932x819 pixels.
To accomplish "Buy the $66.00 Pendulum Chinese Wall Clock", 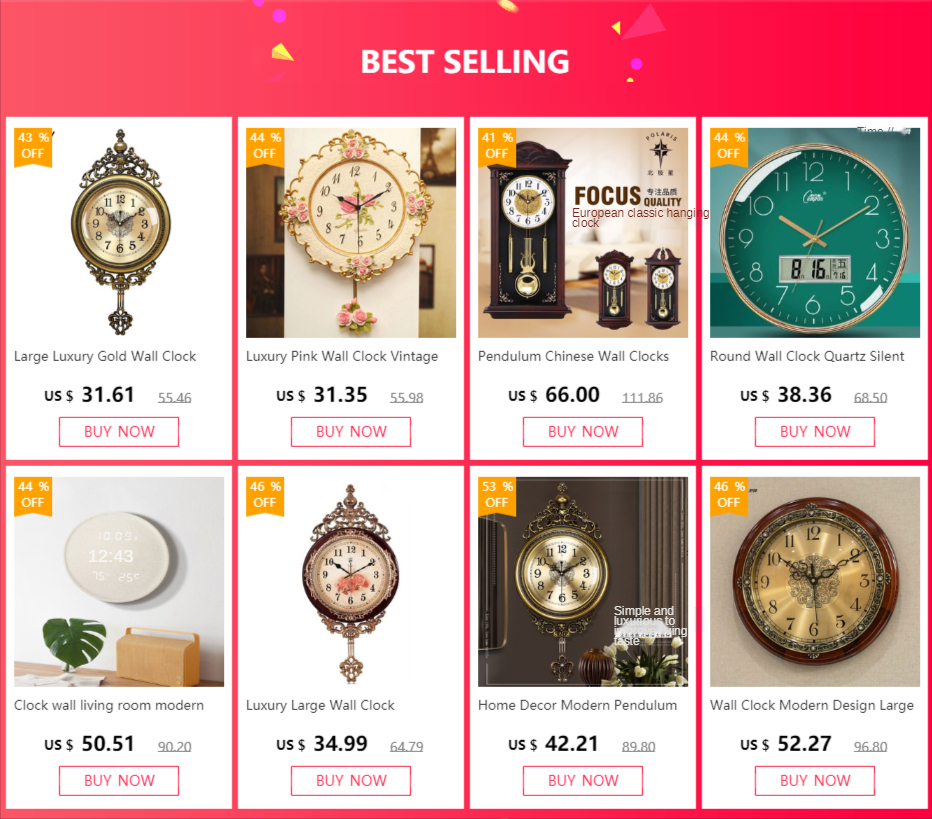I will (583, 432).
